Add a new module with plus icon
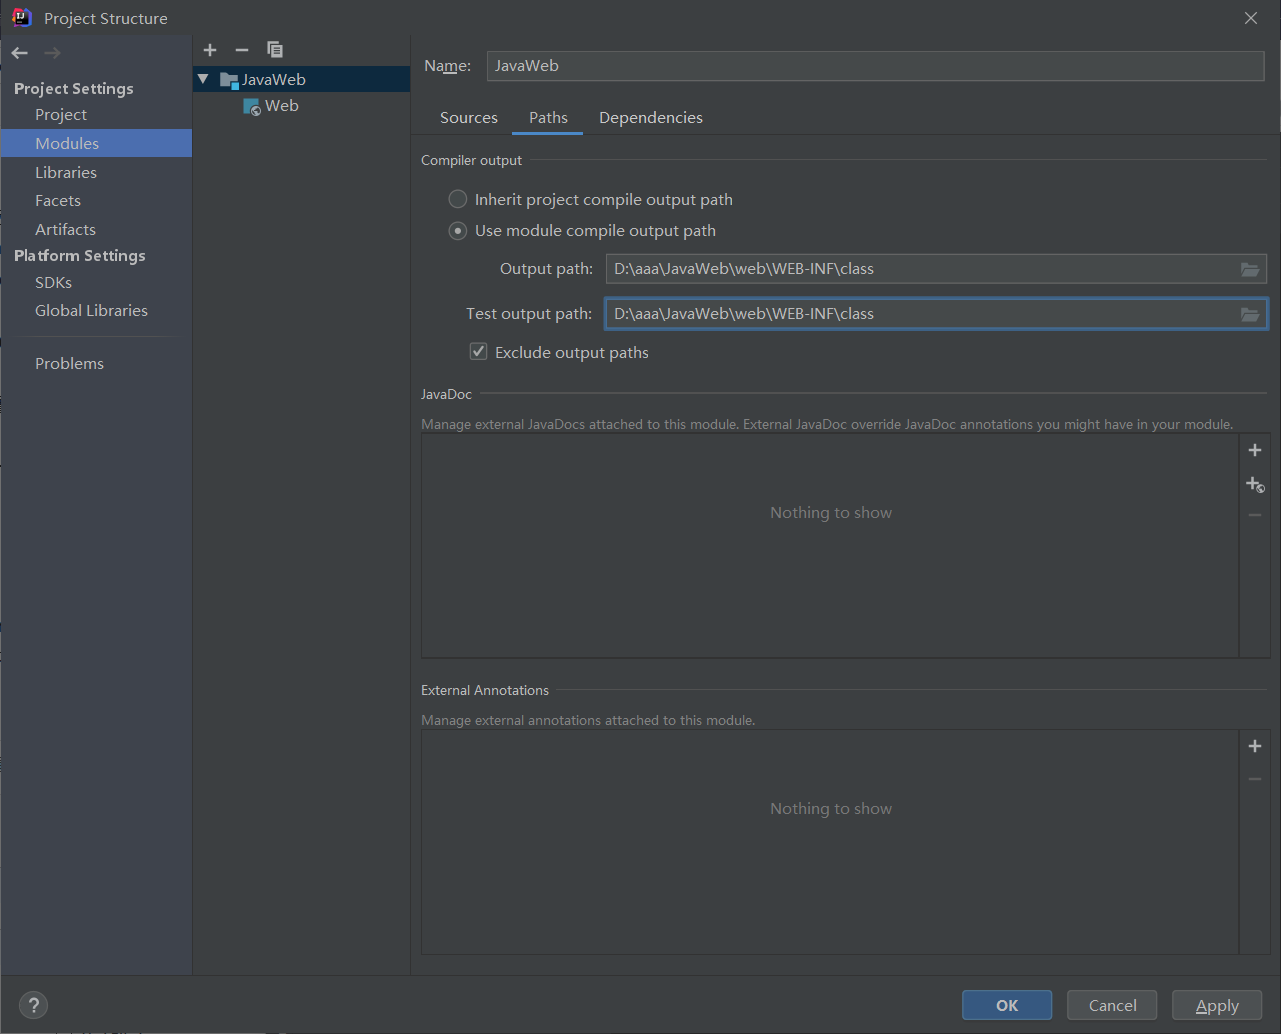This screenshot has width=1281, height=1034. point(210,50)
